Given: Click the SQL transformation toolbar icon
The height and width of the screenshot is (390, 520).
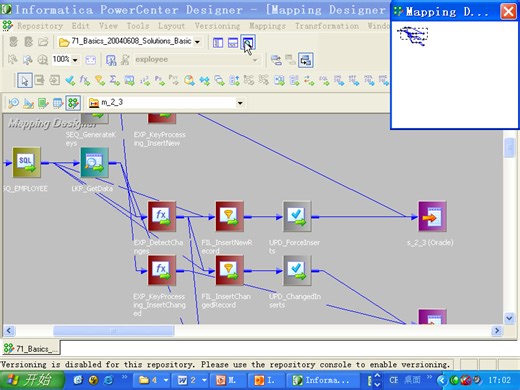Looking at the screenshot, I should point(323,80).
